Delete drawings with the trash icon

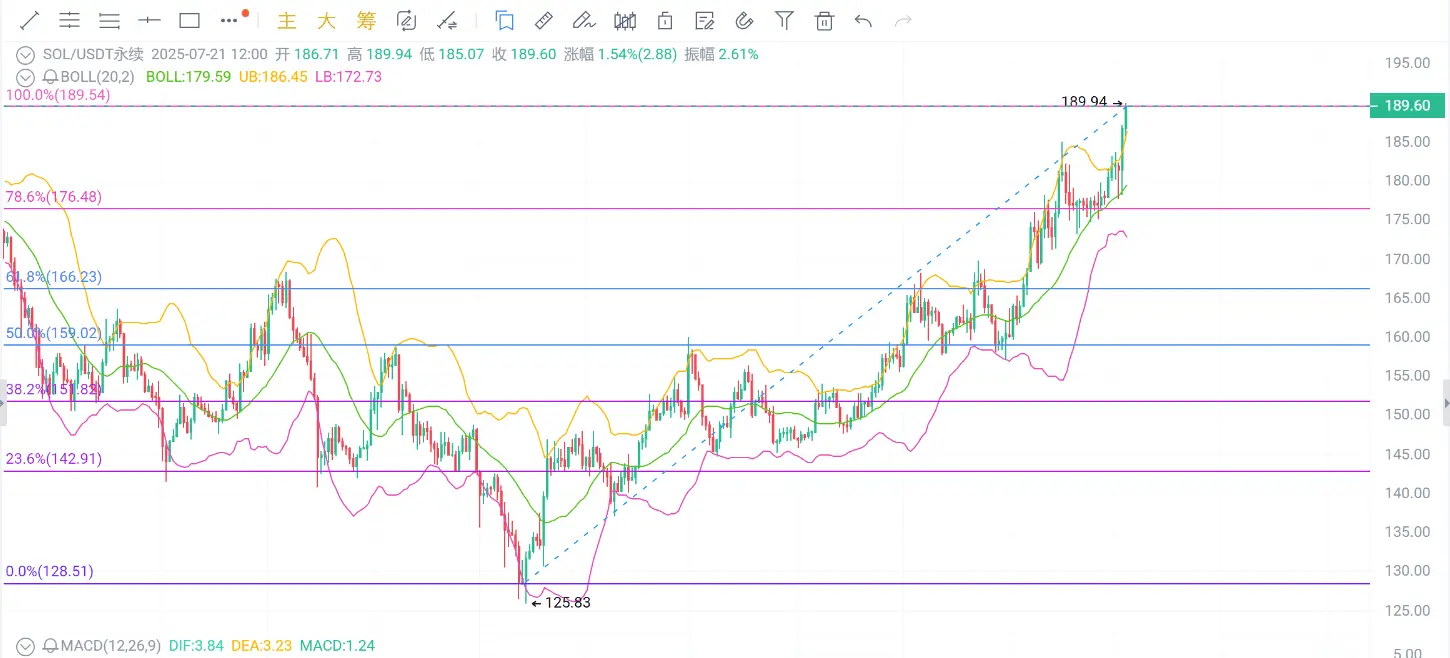824,20
